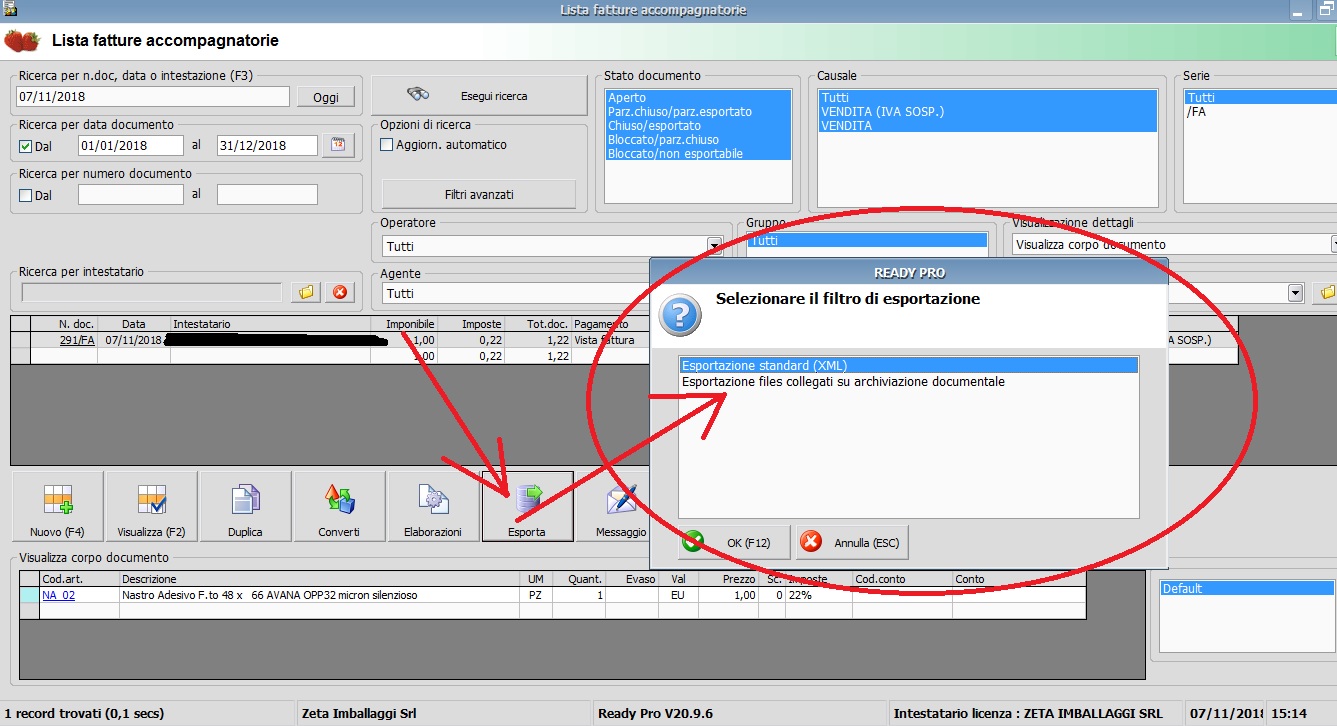The height and width of the screenshot is (726, 1337).
Task: Choose Tutti in the Causale list
Action: 987,98
